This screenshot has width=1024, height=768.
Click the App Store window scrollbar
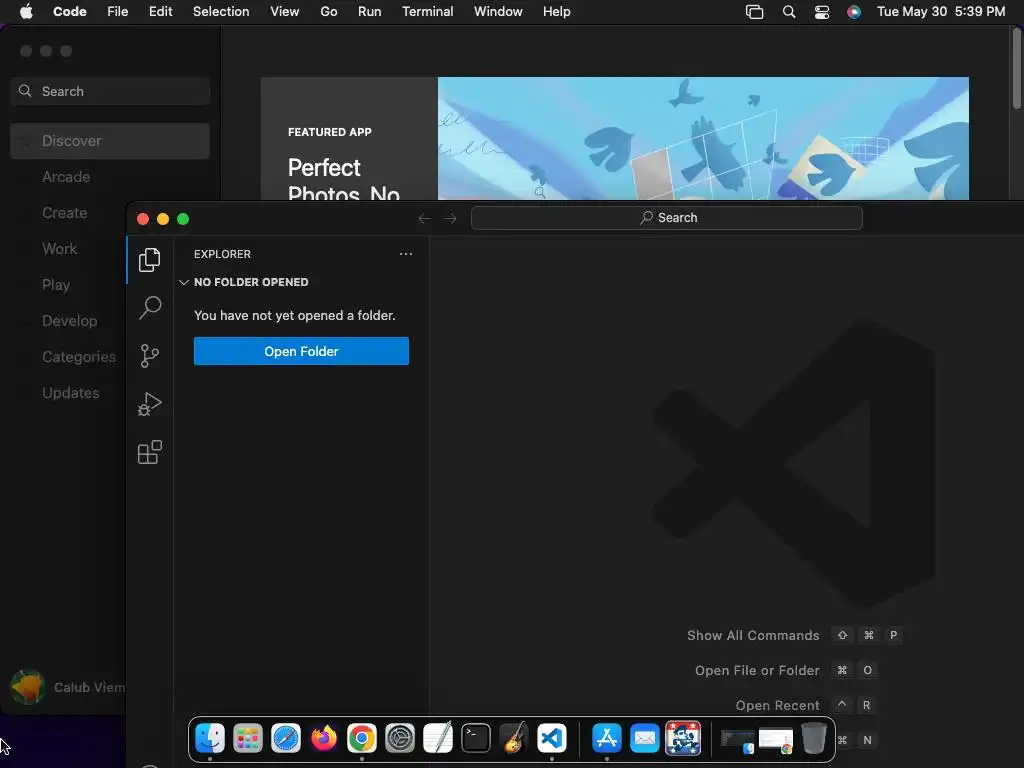click(1017, 69)
